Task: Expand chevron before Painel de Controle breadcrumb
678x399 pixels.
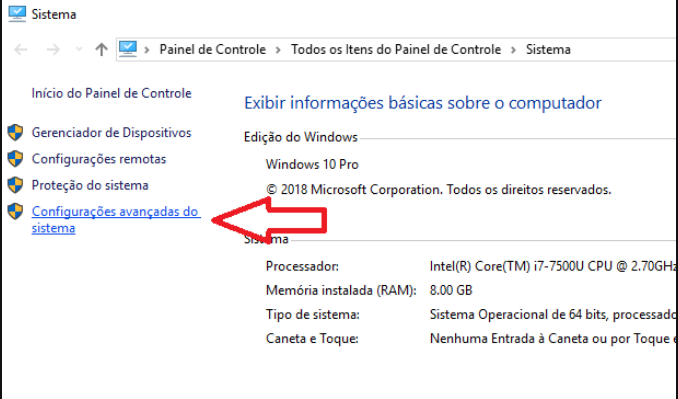Action: (147, 50)
